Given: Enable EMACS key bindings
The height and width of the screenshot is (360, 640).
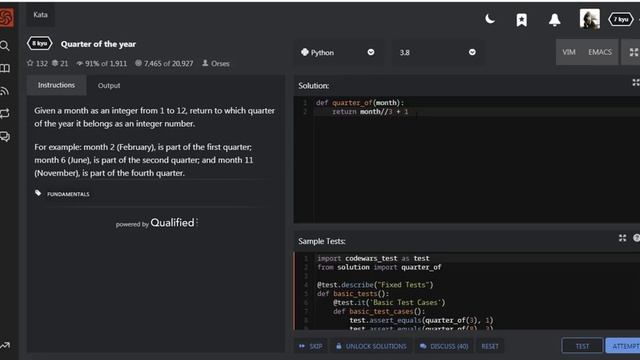Looking at the screenshot, I should pyautogui.click(x=600, y=52).
